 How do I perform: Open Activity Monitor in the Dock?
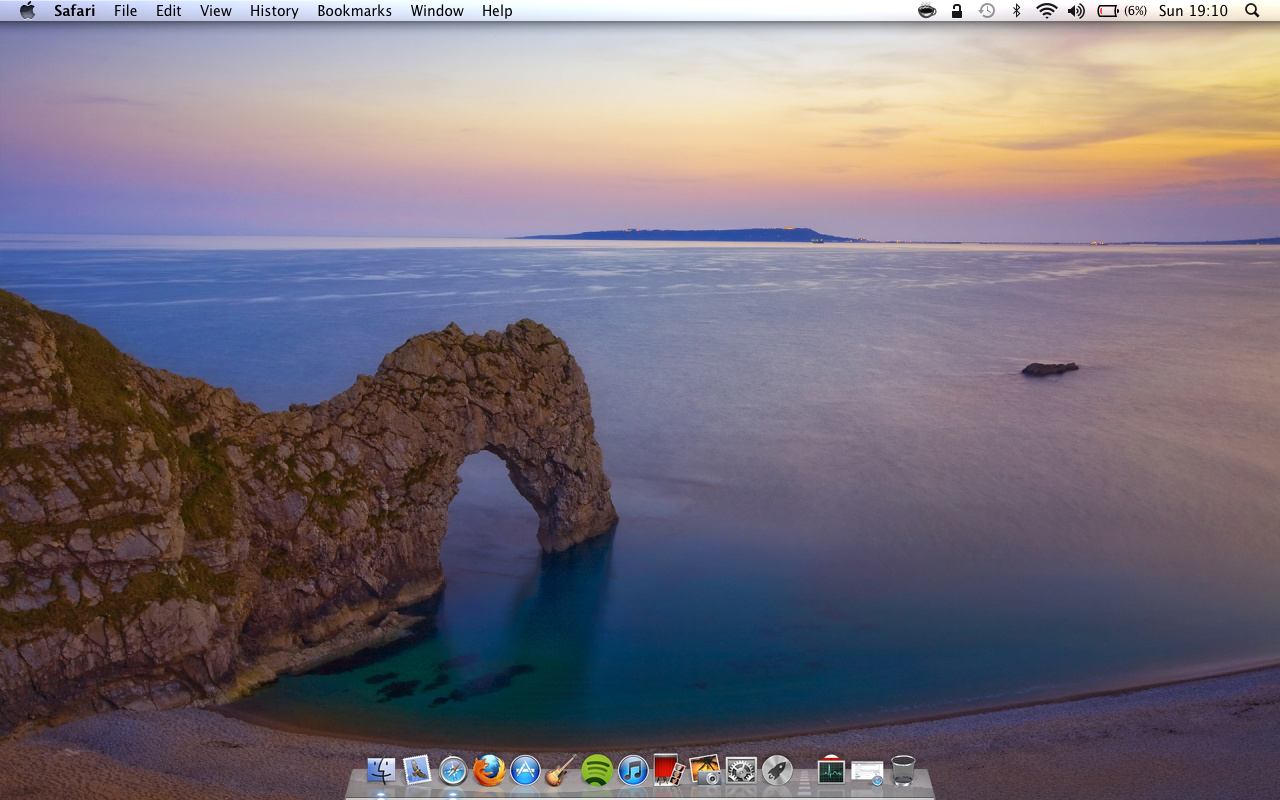coord(831,770)
